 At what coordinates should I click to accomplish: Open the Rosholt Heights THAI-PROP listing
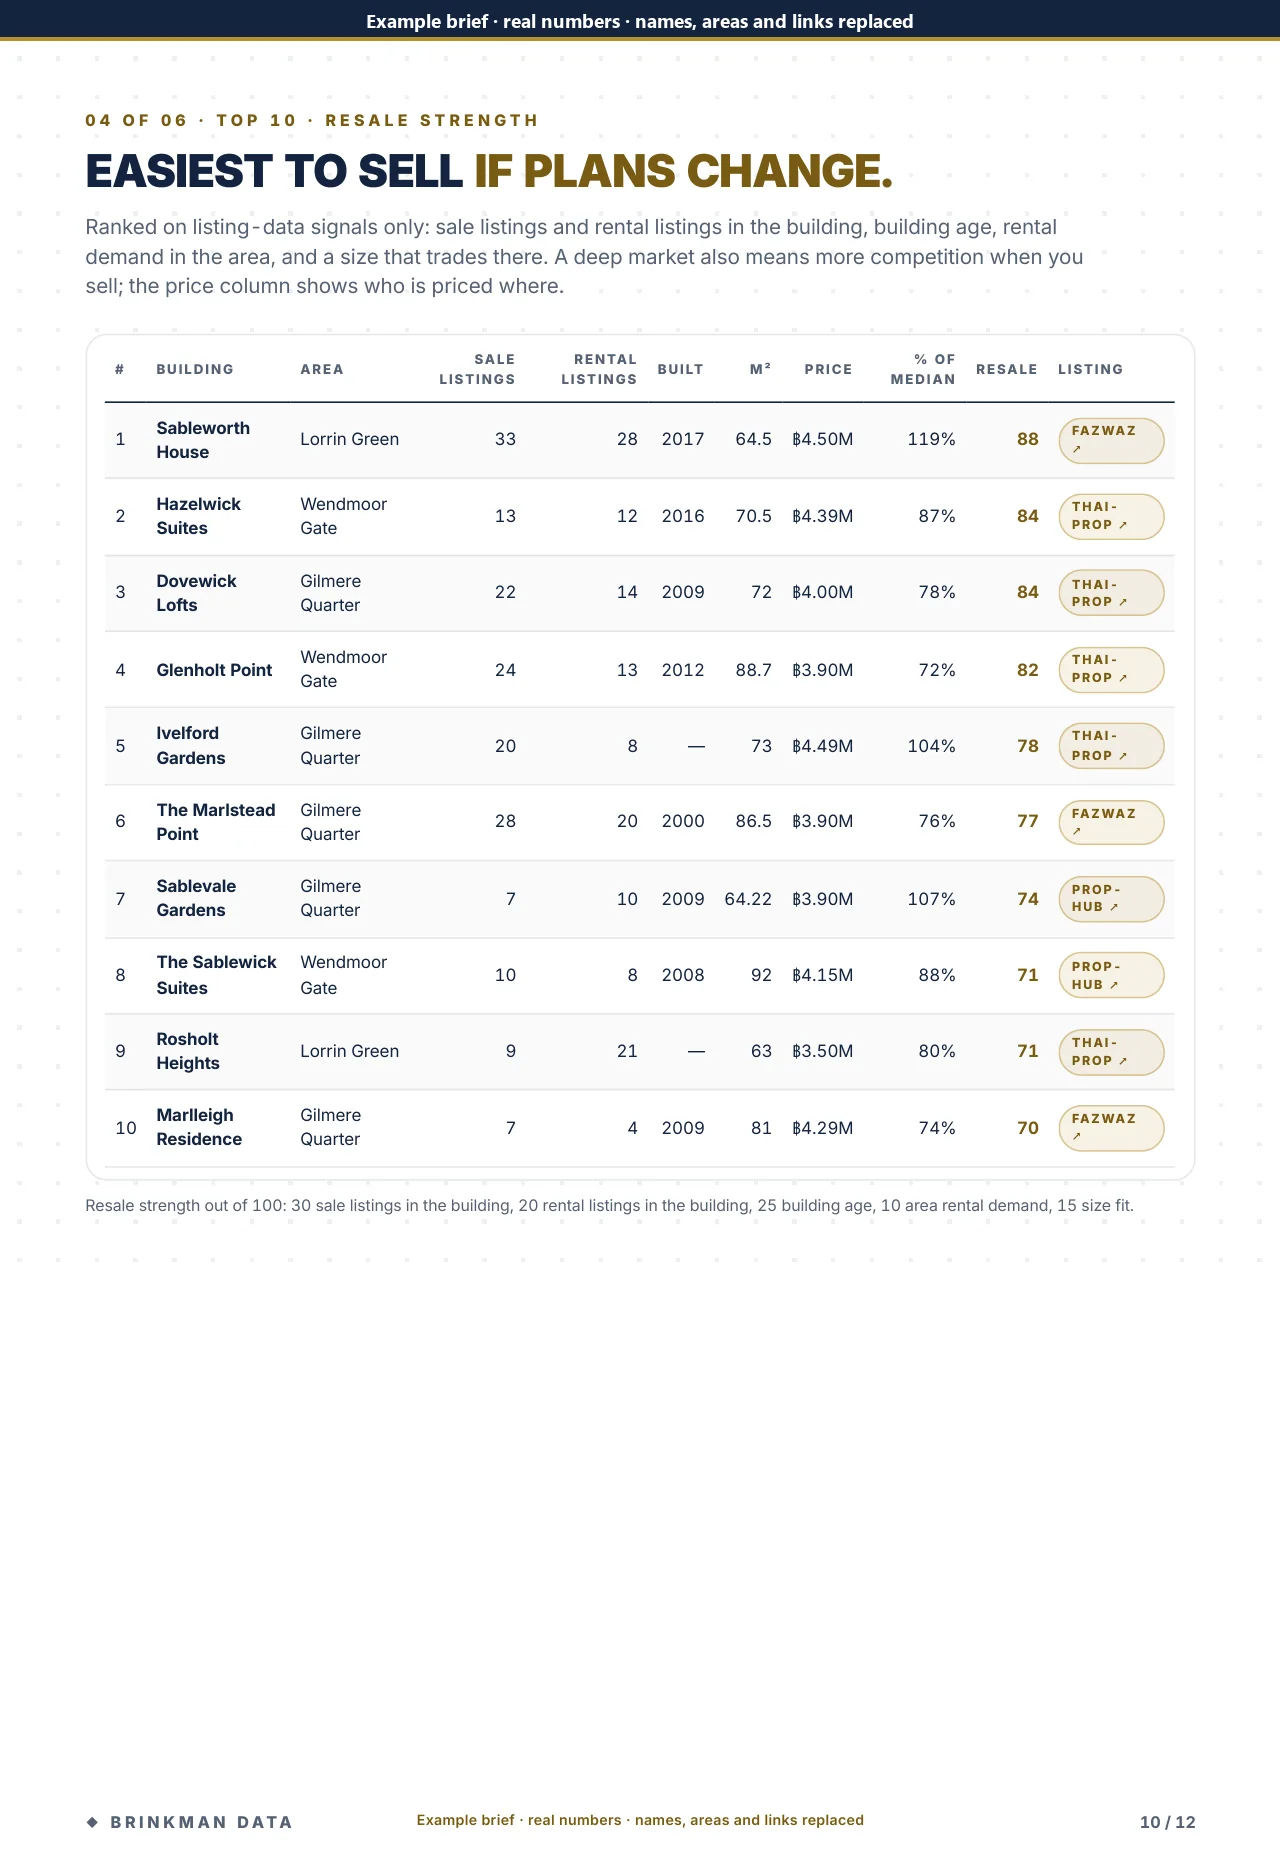[1111, 1052]
